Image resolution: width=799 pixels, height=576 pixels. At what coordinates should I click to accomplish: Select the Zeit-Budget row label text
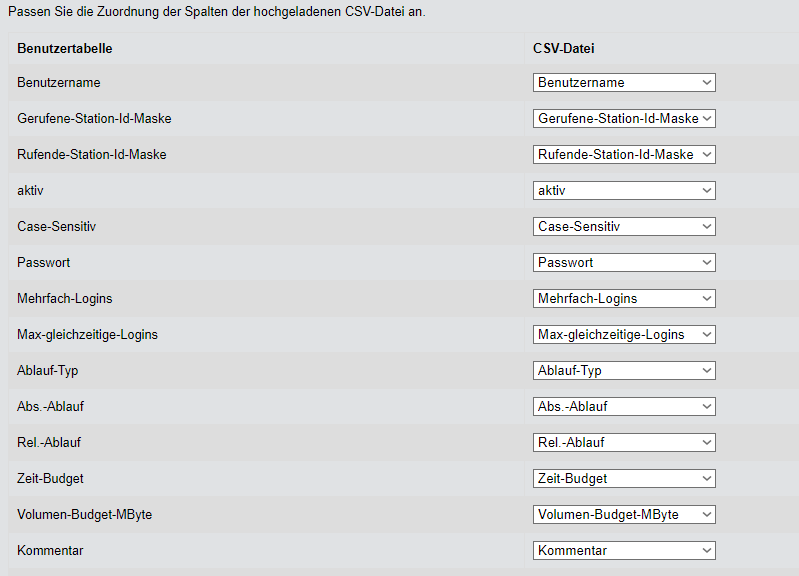pyautogui.click(x=52, y=479)
